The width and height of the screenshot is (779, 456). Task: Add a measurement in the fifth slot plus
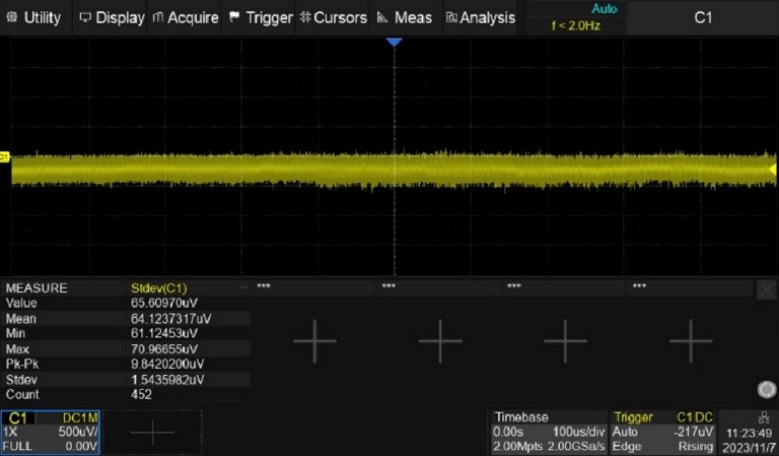(x=691, y=341)
